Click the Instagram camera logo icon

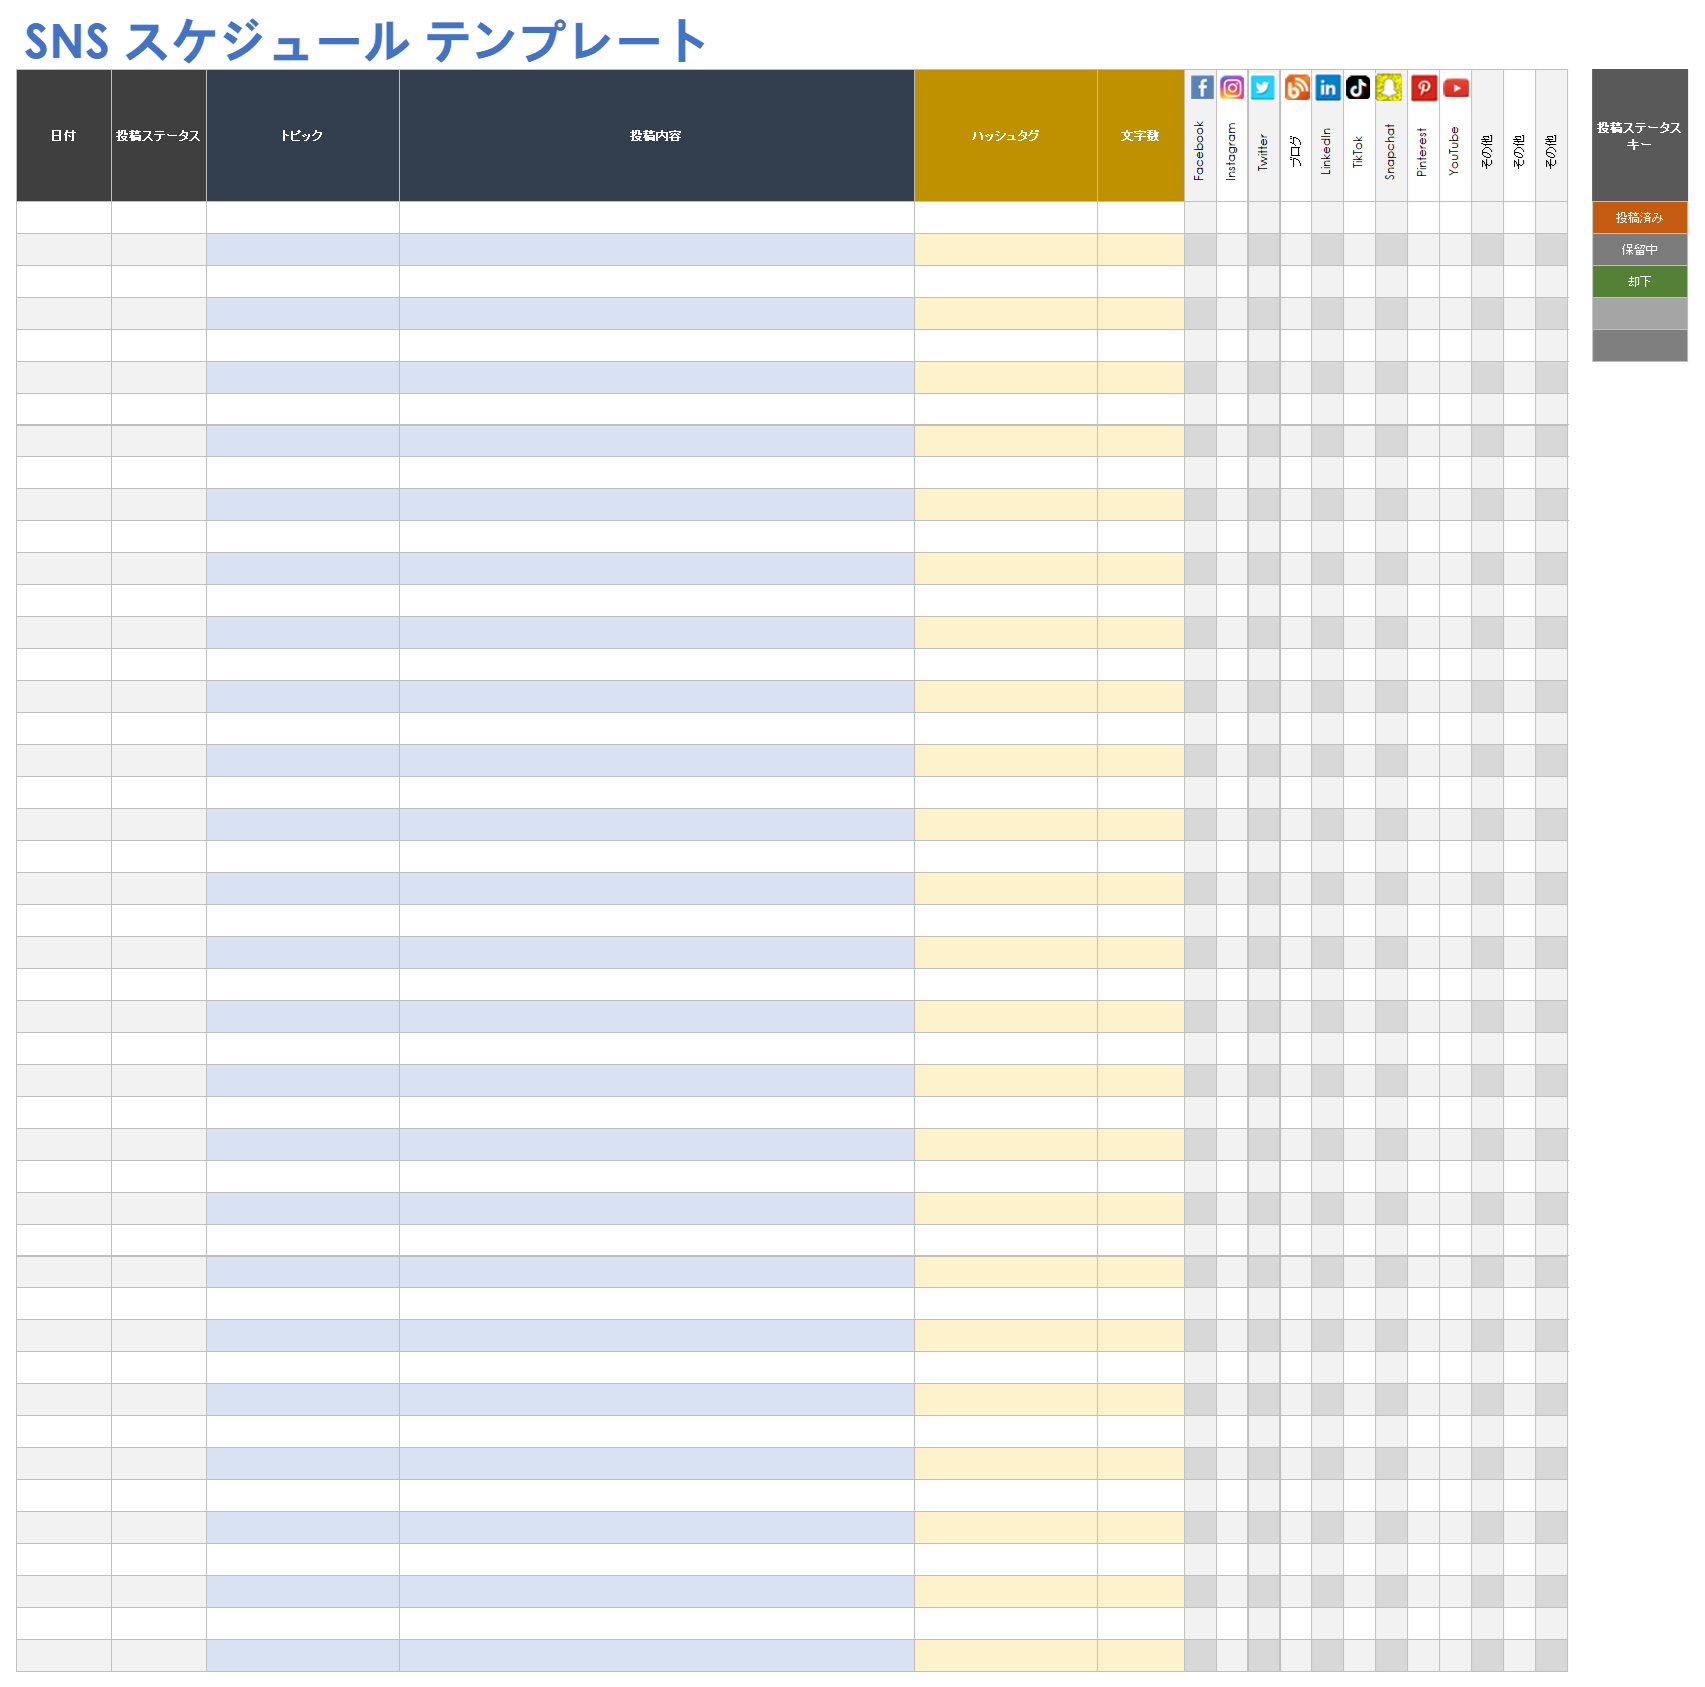(1233, 88)
